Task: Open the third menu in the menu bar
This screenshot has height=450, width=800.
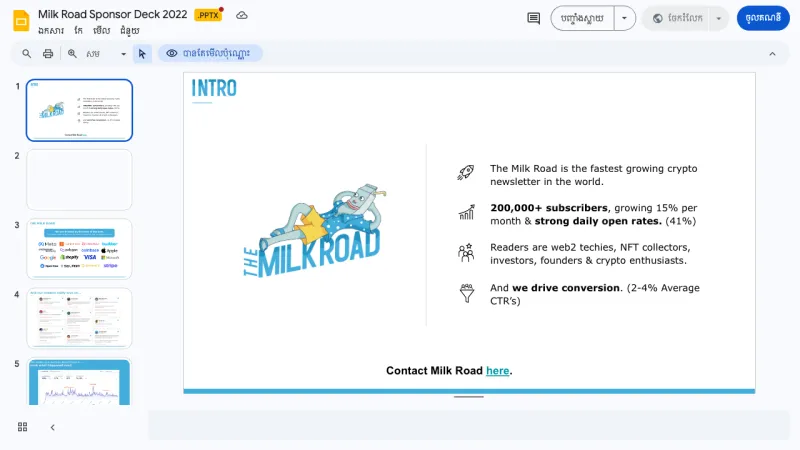Action: [x=102, y=31]
